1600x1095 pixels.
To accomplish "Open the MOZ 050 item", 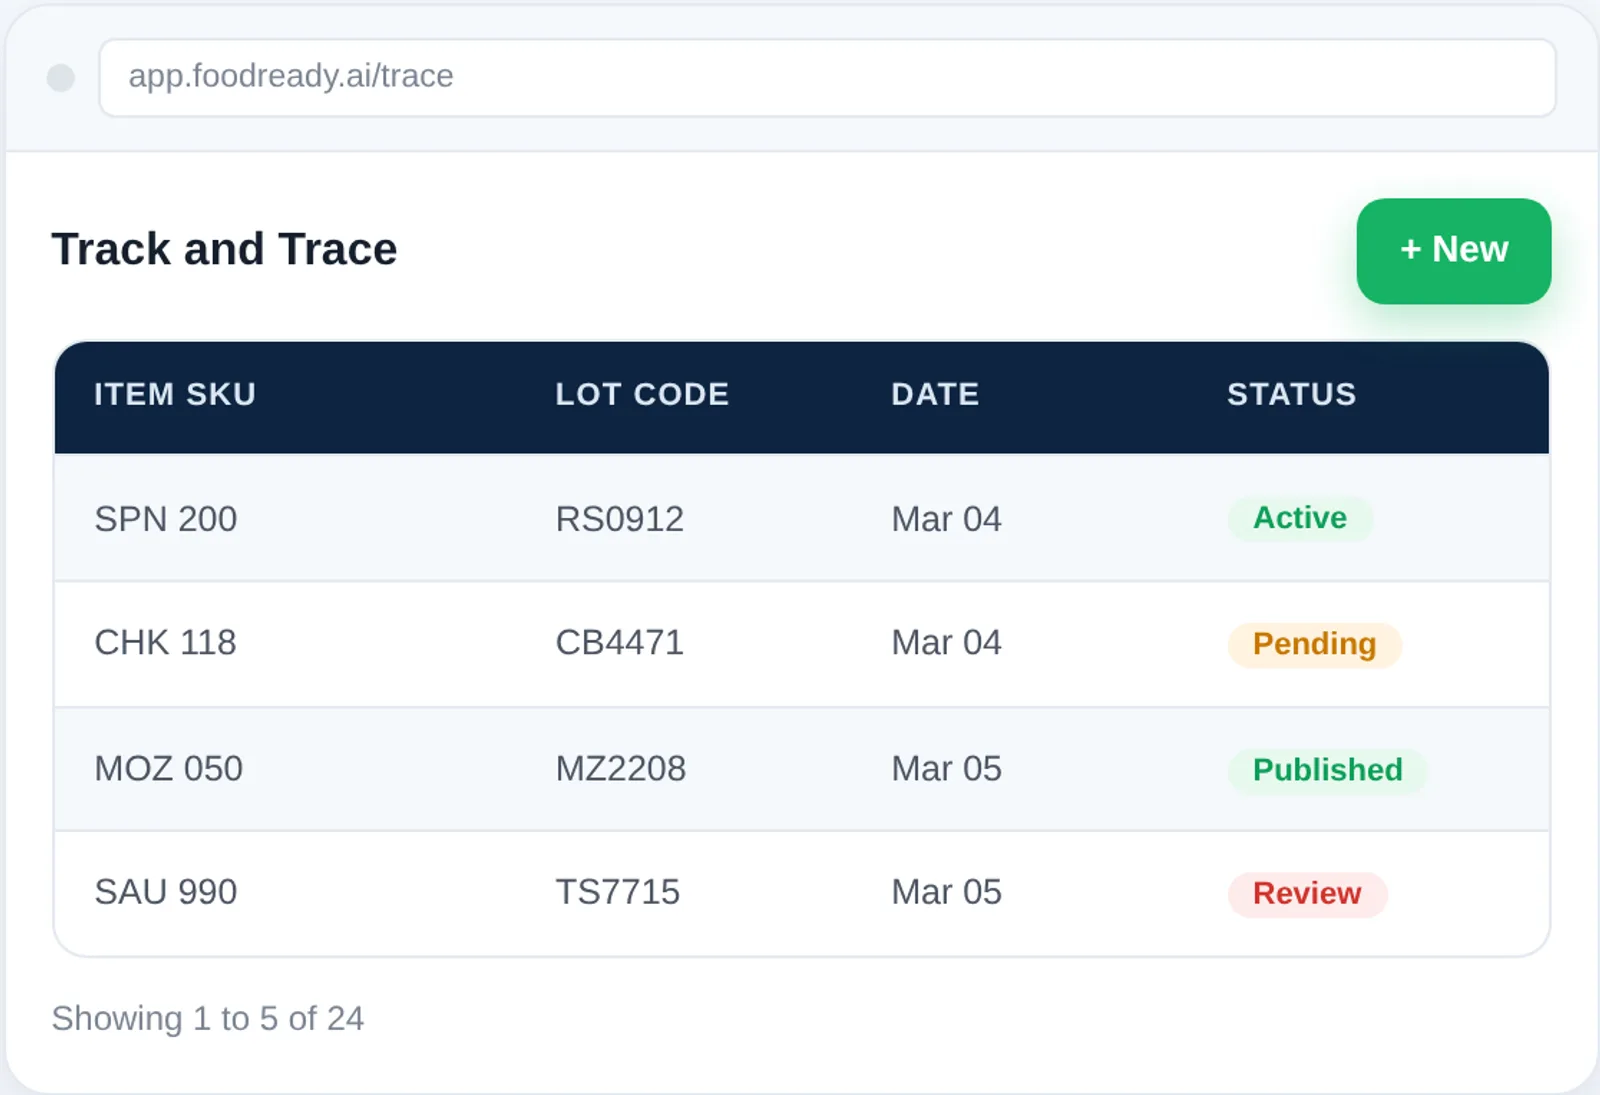I will pyautogui.click(x=169, y=768).
